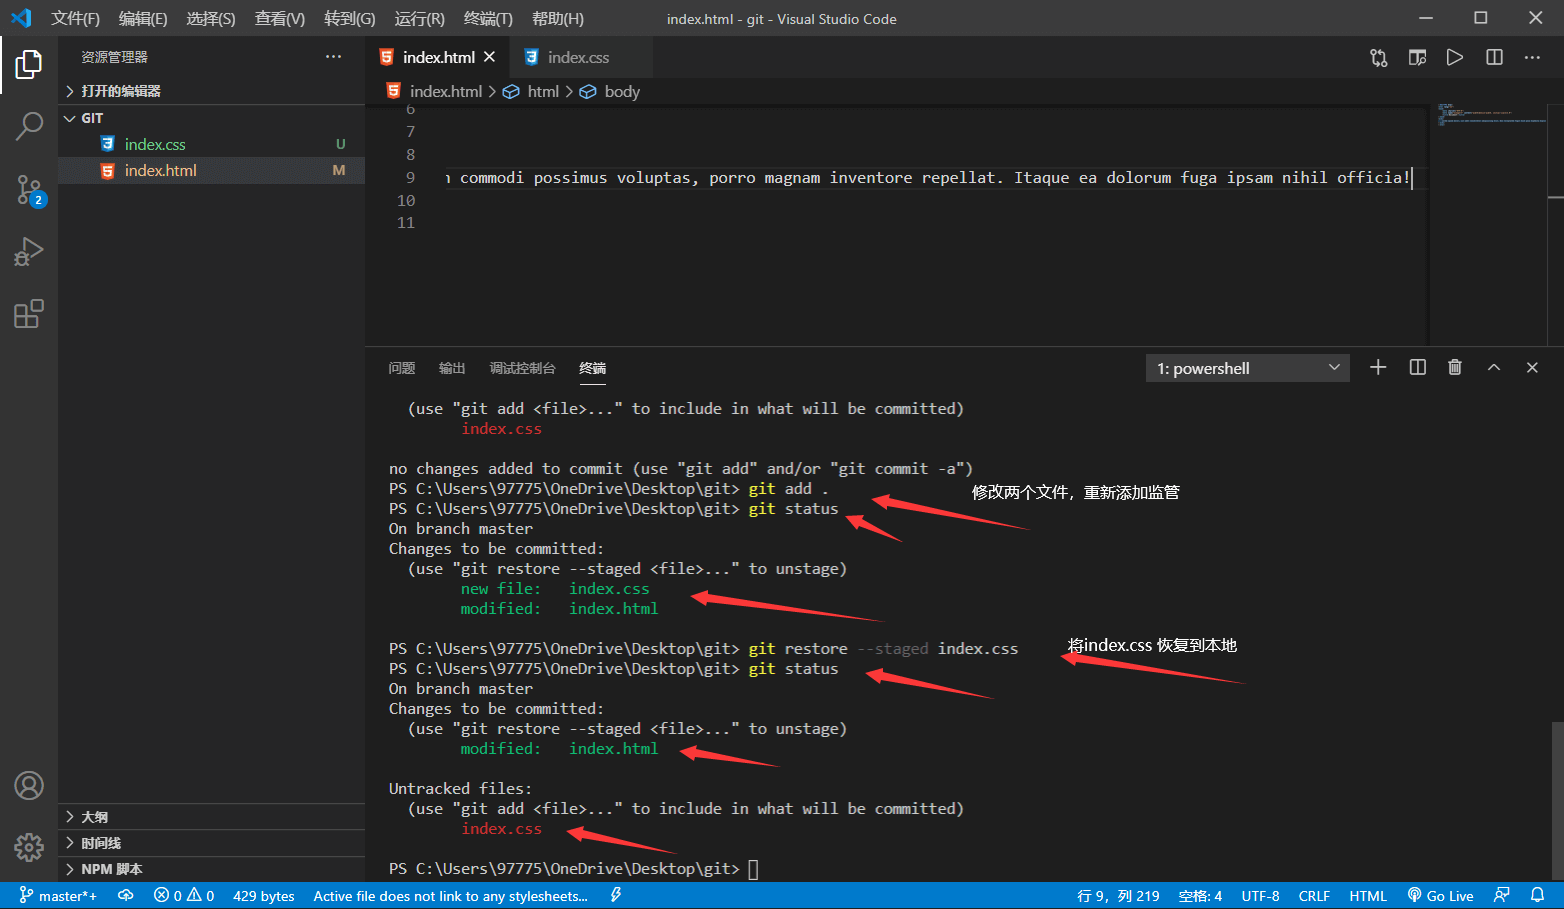Open the Accounts menu icon
The image size is (1564, 909).
click(29, 786)
